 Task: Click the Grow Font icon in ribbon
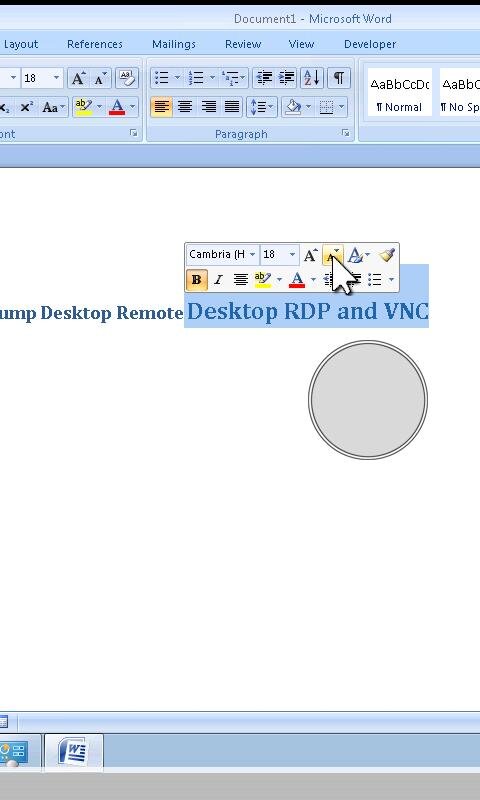(x=78, y=78)
